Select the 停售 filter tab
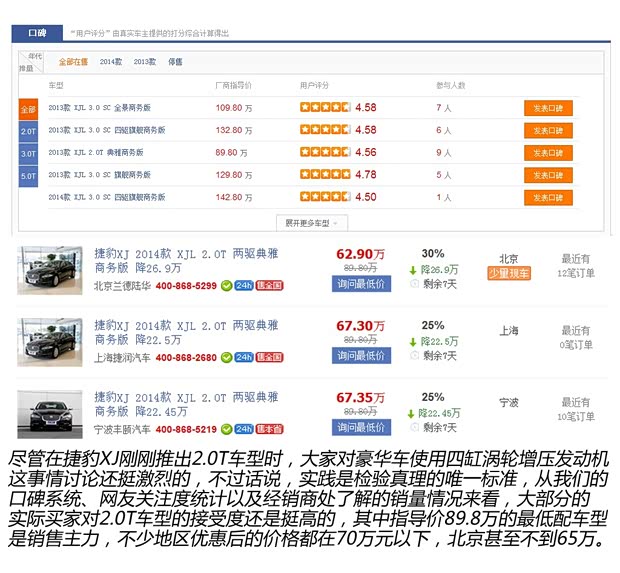620x573 pixels. pyautogui.click(x=175, y=62)
